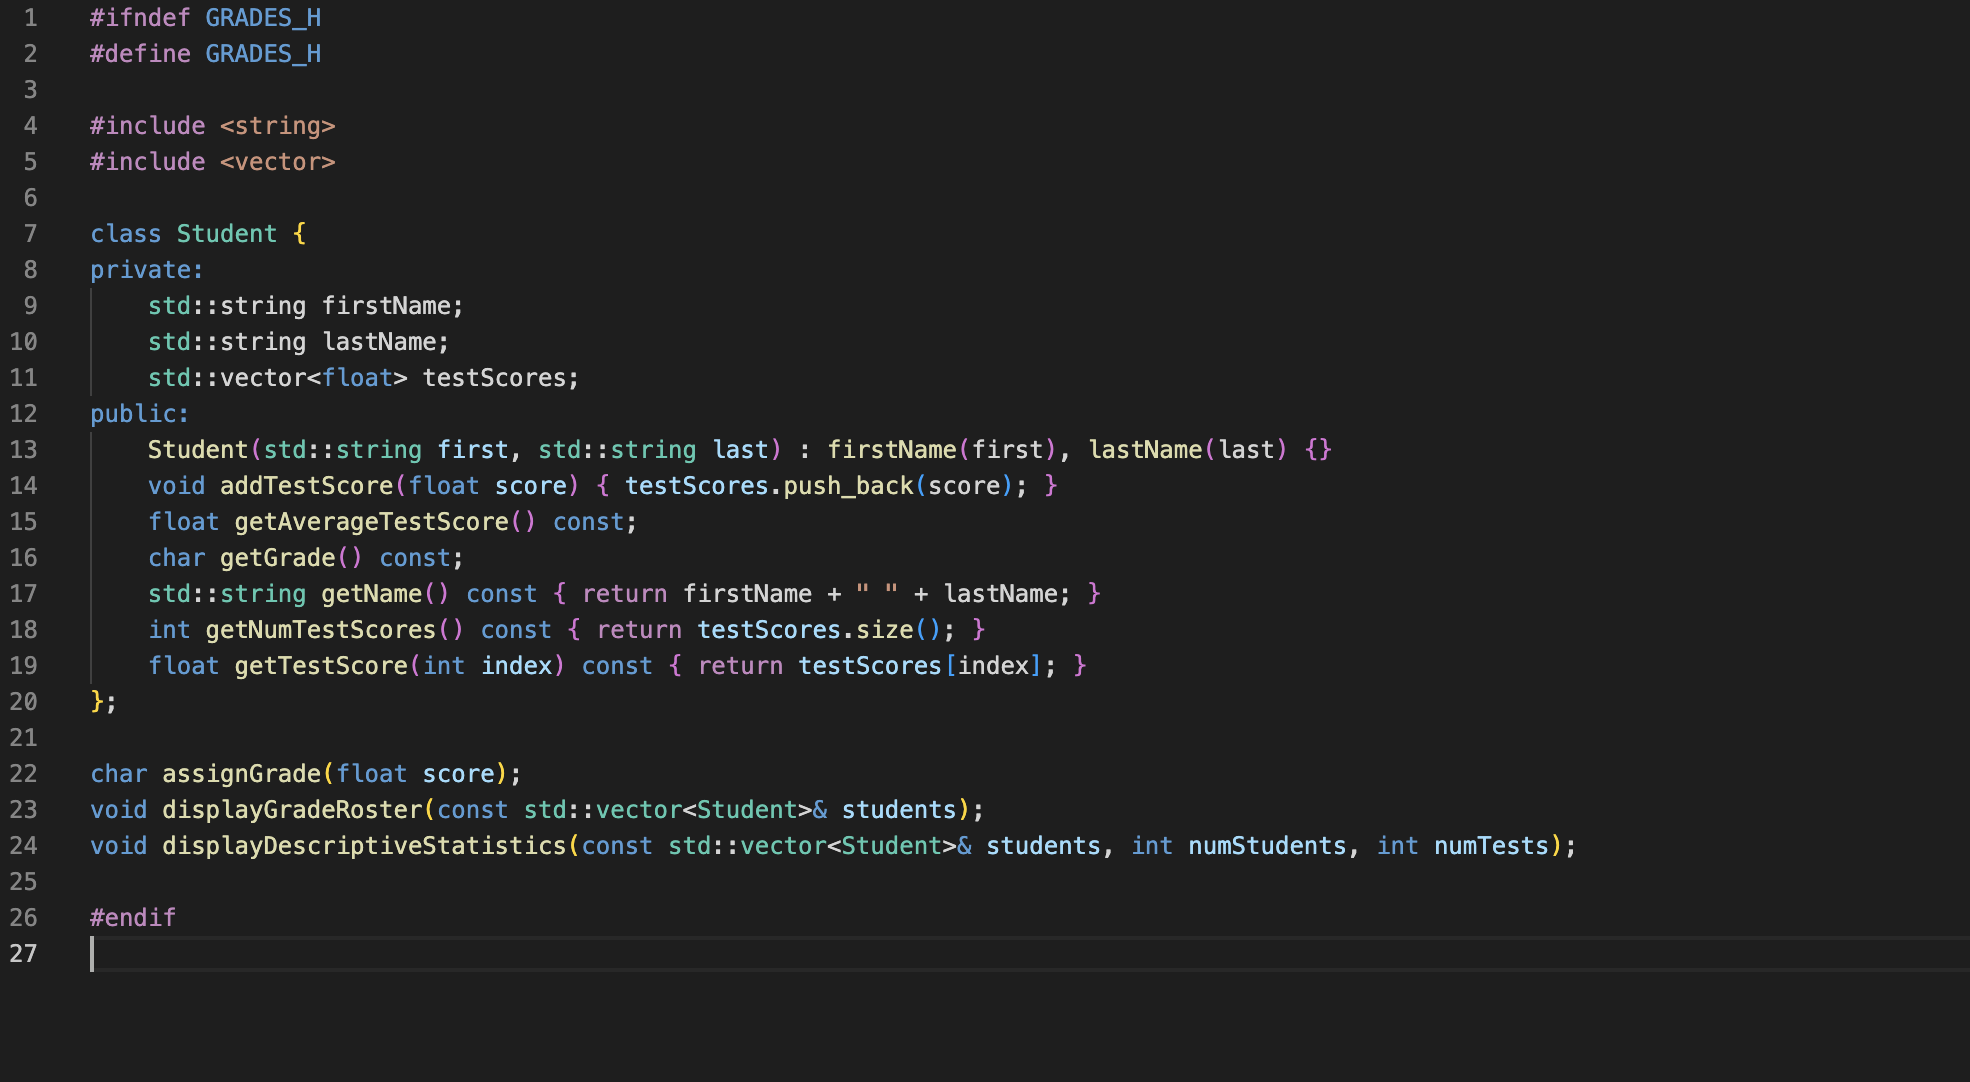
Task: Click the include directive for vector header
Action: (x=210, y=161)
